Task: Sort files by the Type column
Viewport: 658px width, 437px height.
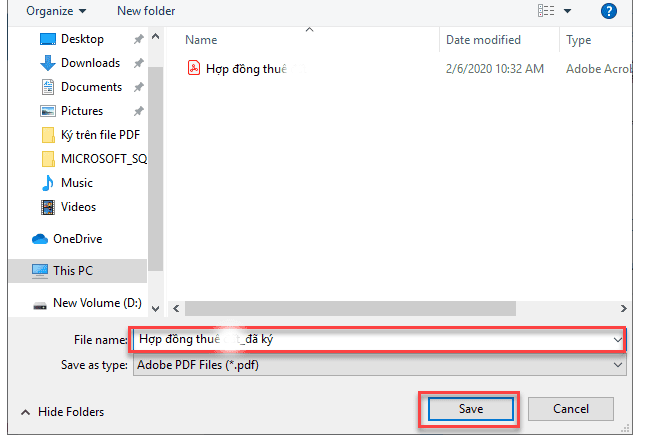Action: [x=579, y=40]
